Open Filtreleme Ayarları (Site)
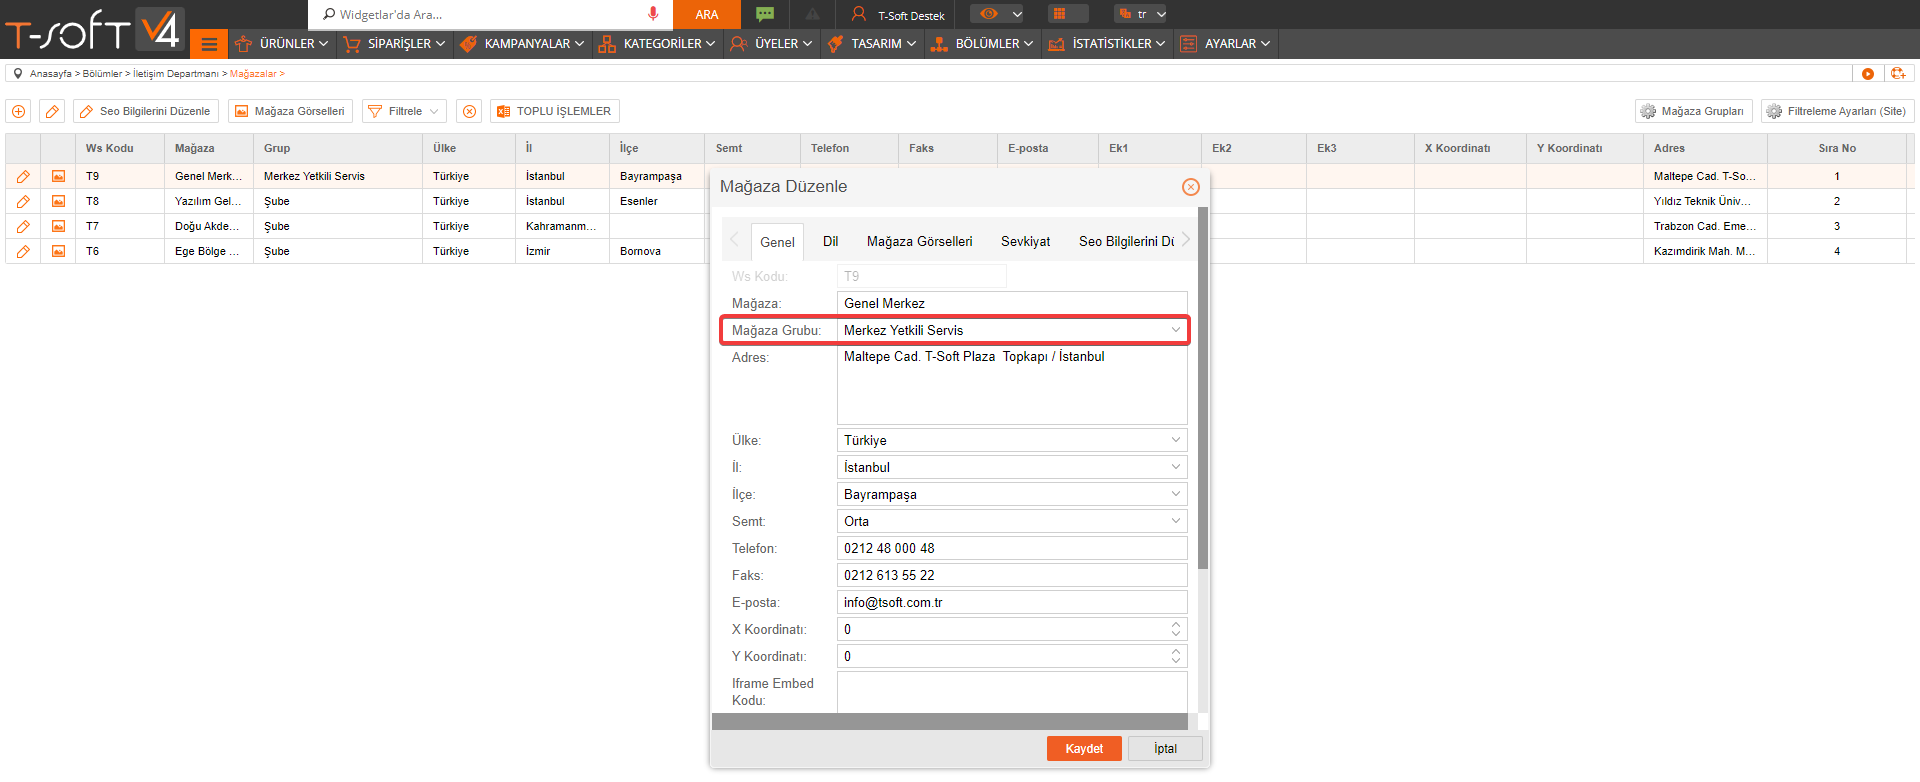The width and height of the screenshot is (1920, 782). [x=1837, y=111]
